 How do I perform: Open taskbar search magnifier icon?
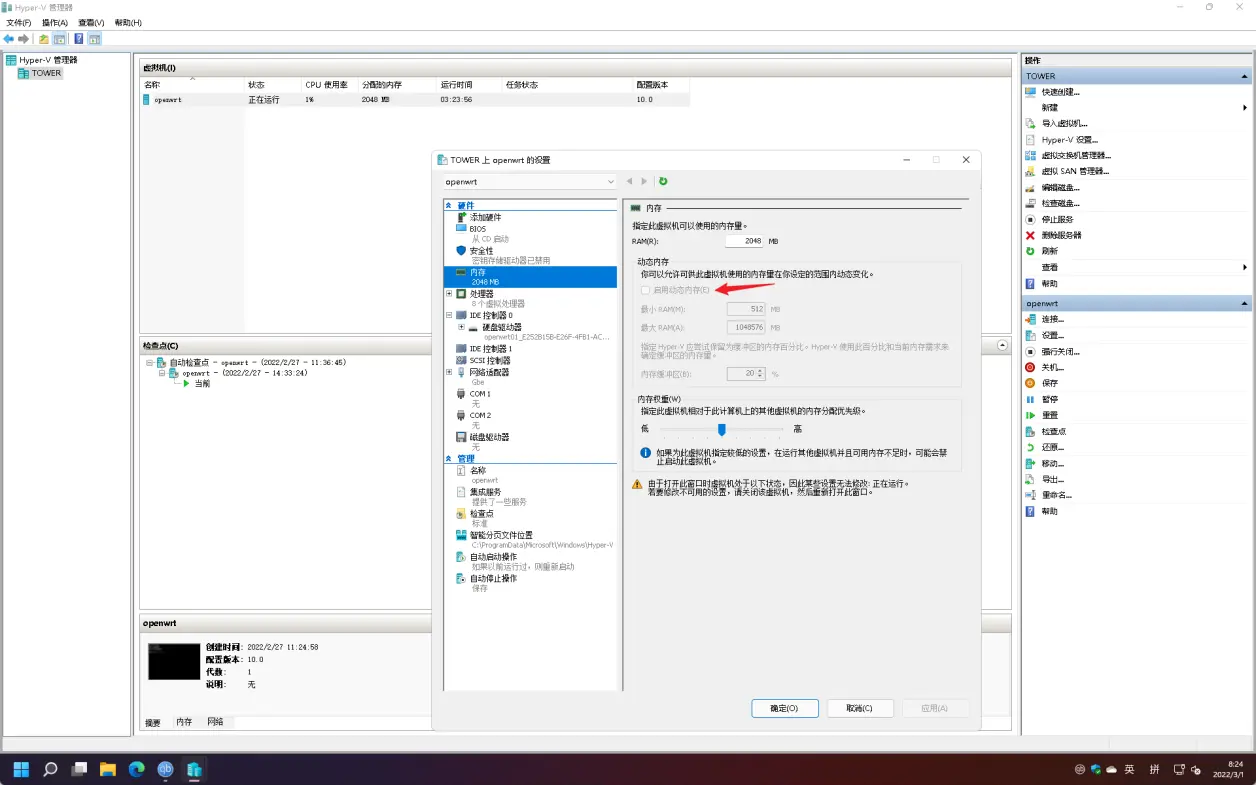[50, 769]
